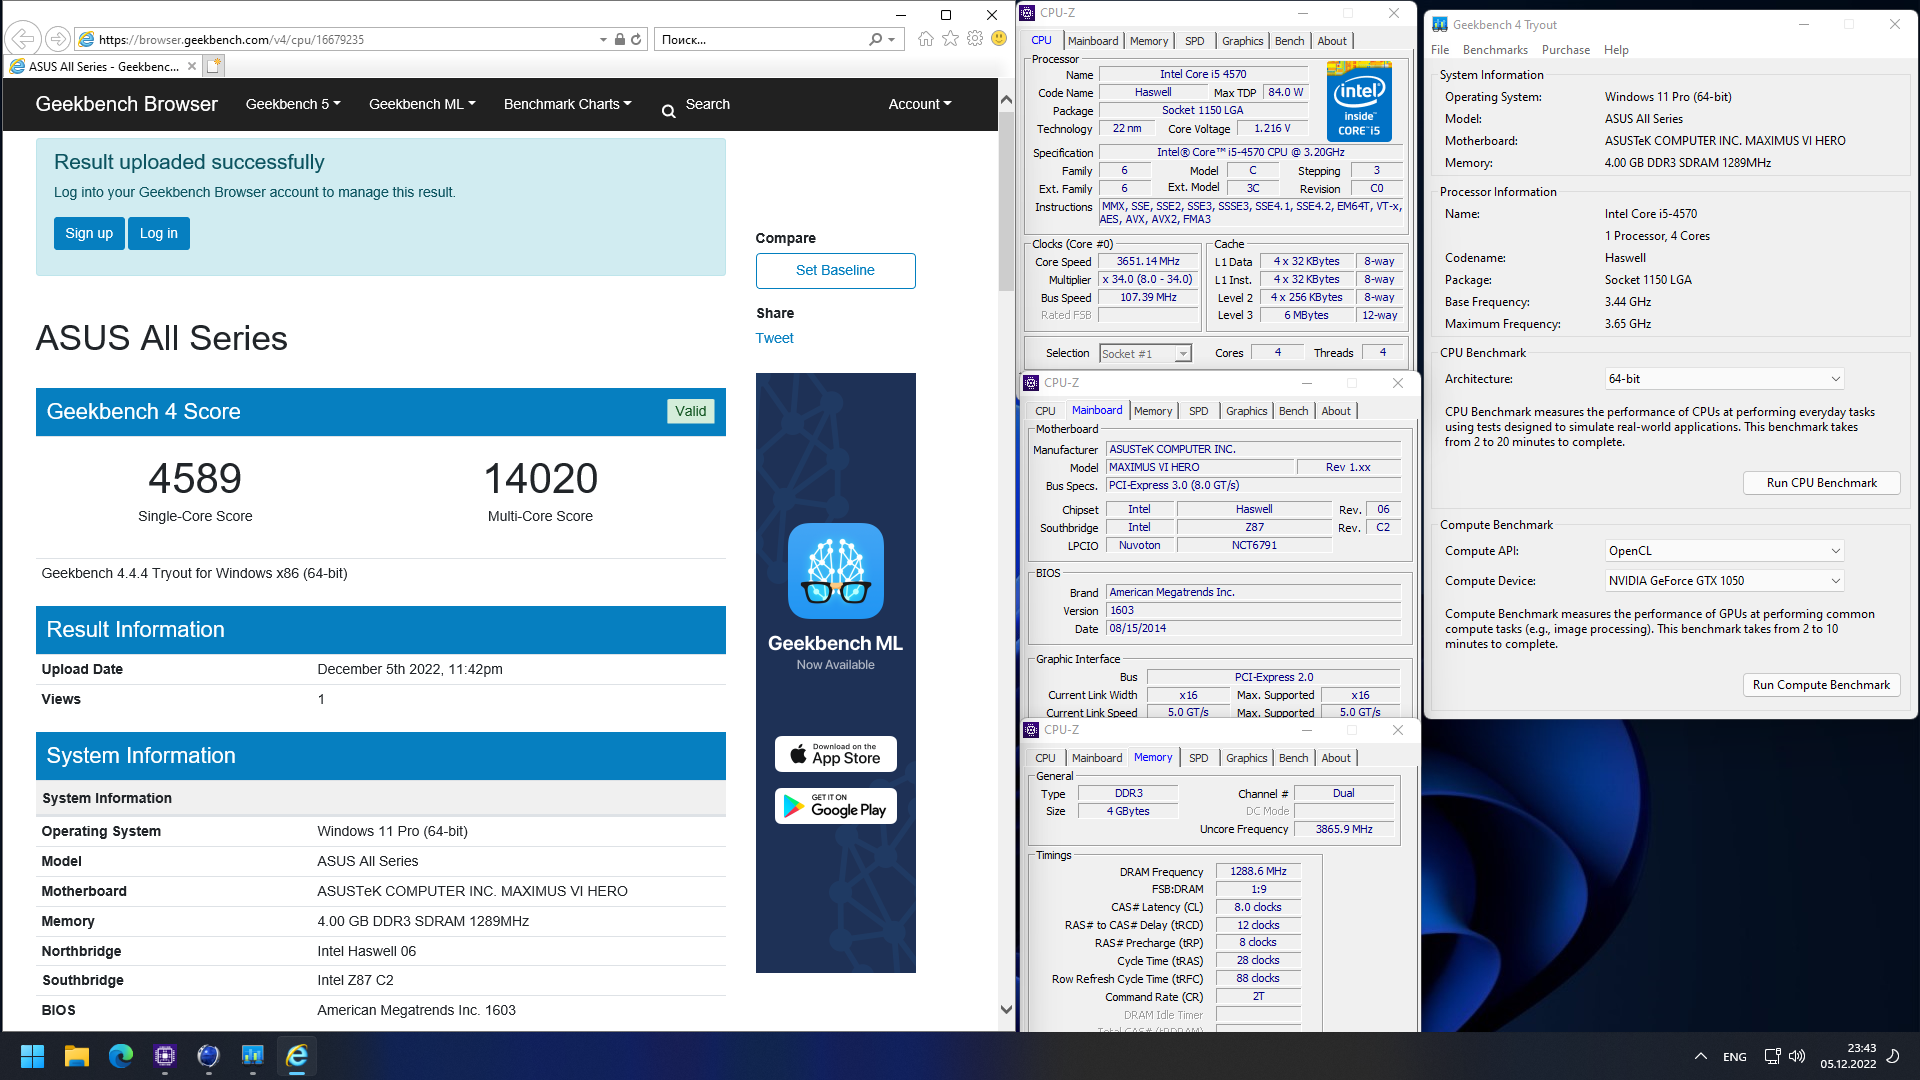Show hidden tray icons chevron

click(1700, 1056)
